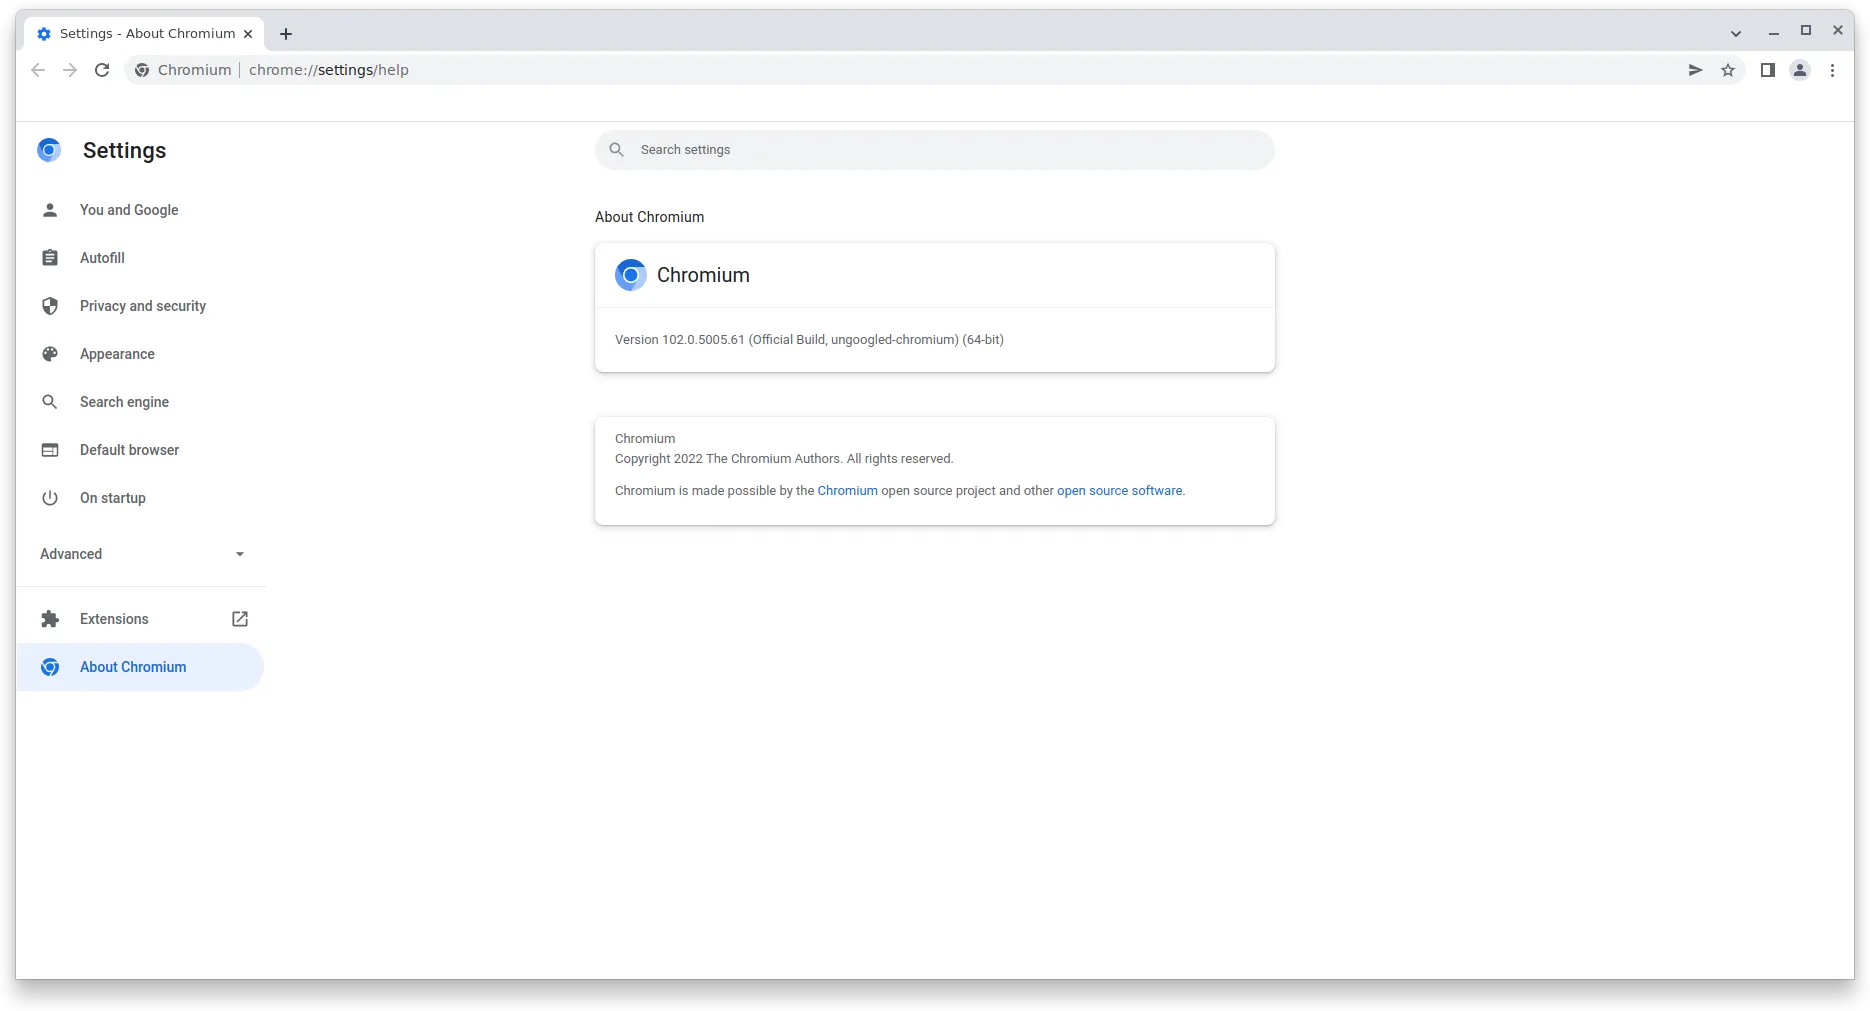Open the tab search dropdown arrow
The height and width of the screenshot is (1011, 1870).
(x=1736, y=33)
